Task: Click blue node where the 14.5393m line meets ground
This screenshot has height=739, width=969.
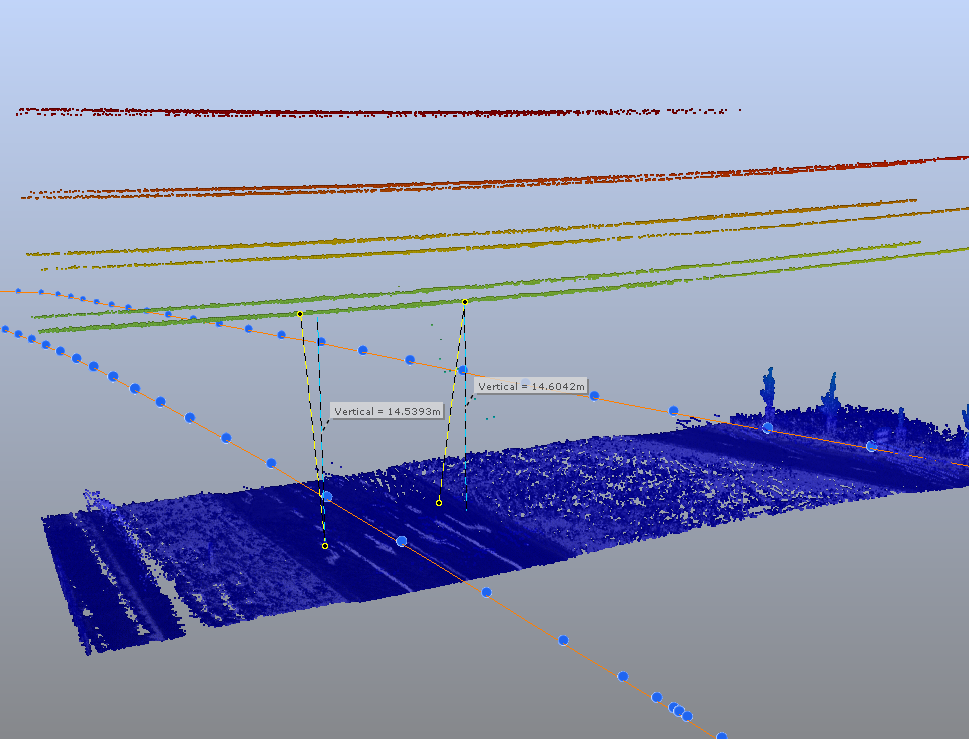Action: 326,496
